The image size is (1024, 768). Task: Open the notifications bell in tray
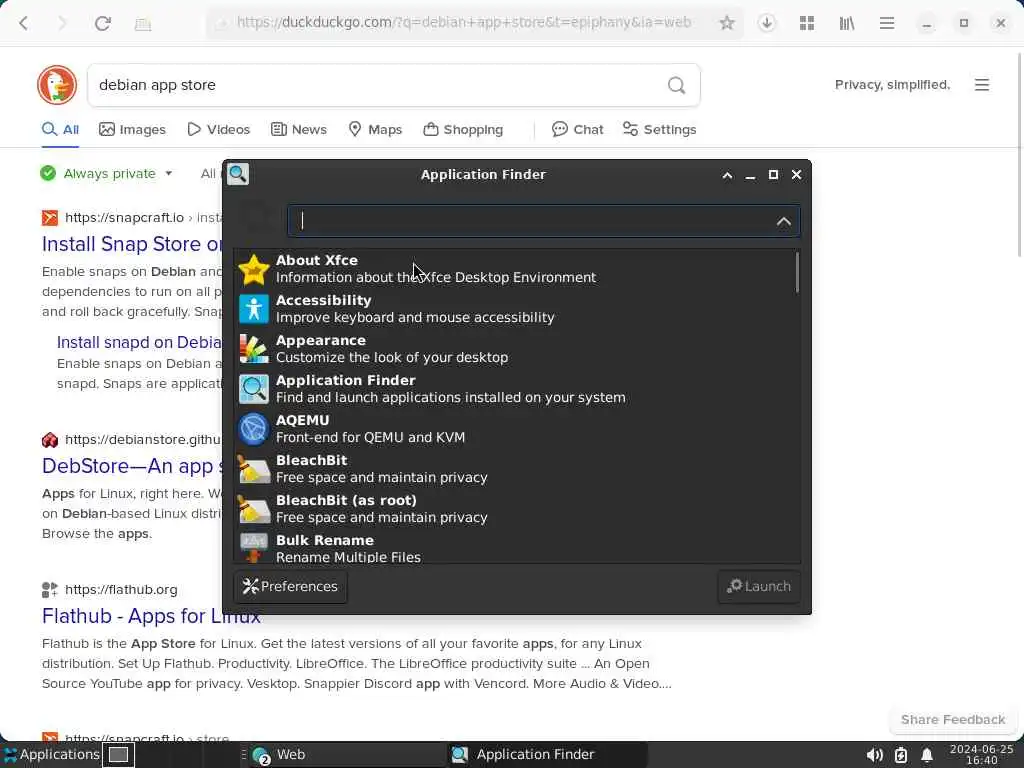click(926, 755)
